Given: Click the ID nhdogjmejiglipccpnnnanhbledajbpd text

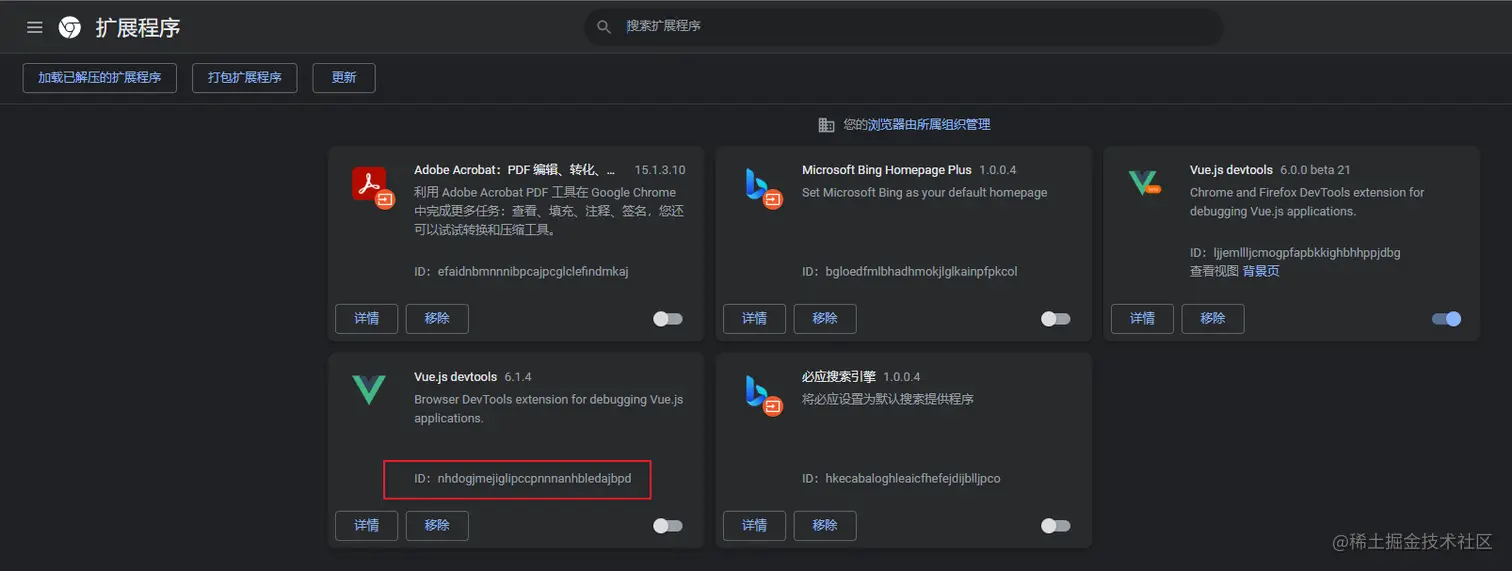Looking at the screenshot, I should [523, 479].
